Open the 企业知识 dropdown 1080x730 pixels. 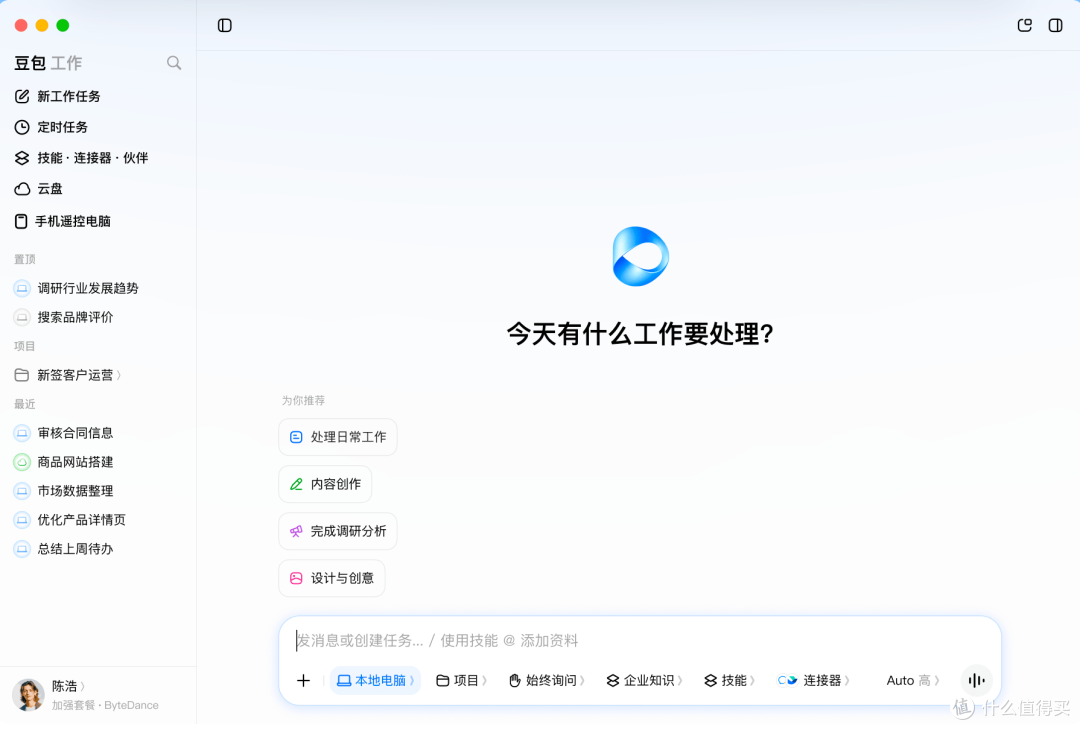[645, 681]
